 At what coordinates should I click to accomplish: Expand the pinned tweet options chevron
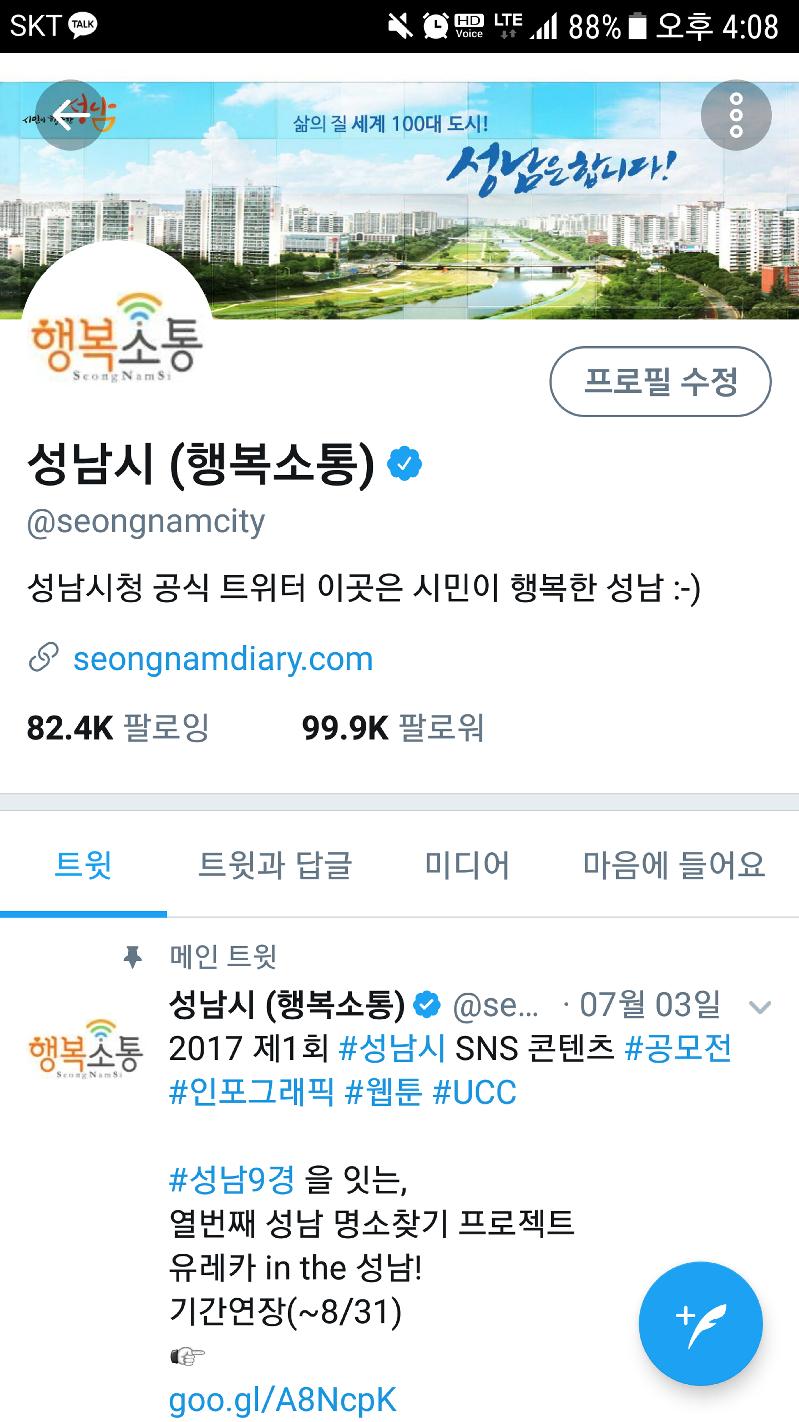tap(760, 1007)
